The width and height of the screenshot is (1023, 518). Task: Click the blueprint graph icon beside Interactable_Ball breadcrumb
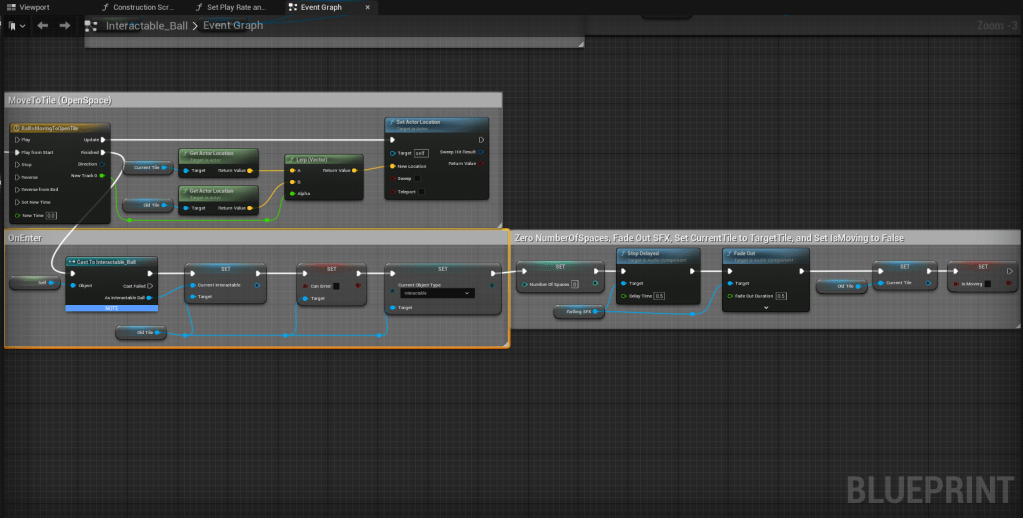tap(91, 25)
